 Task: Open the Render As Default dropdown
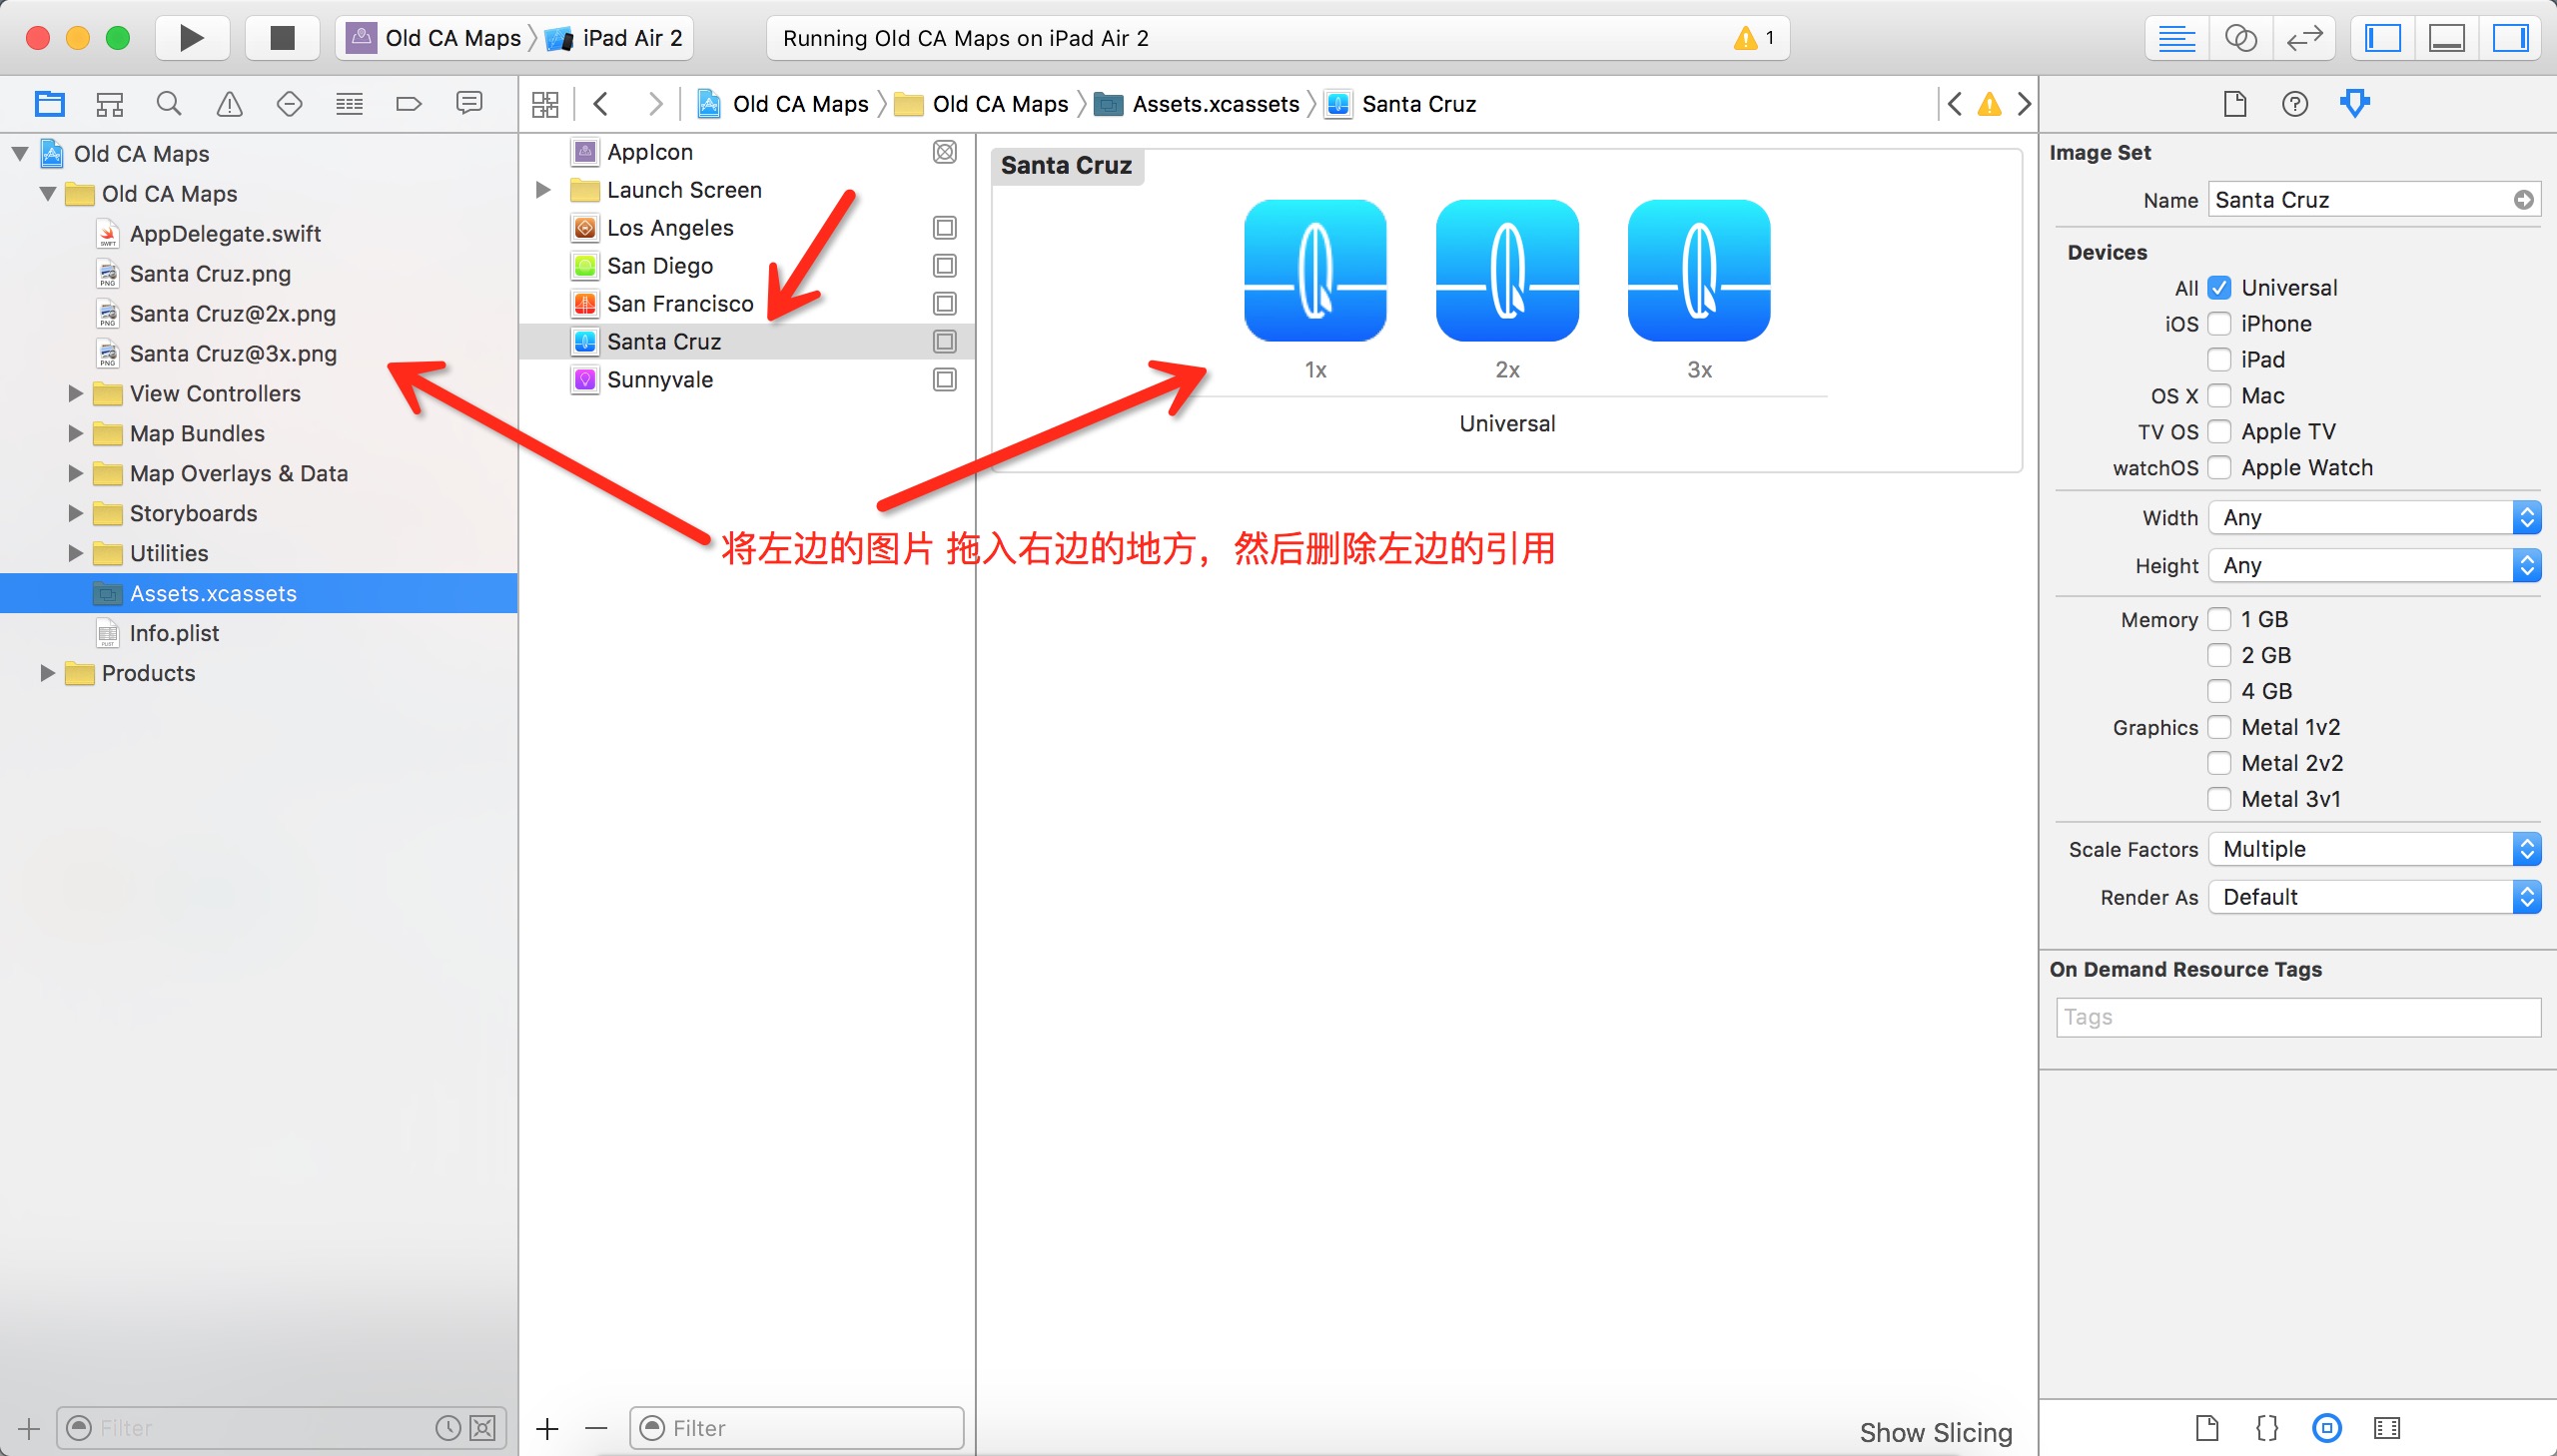[2374, 897]
